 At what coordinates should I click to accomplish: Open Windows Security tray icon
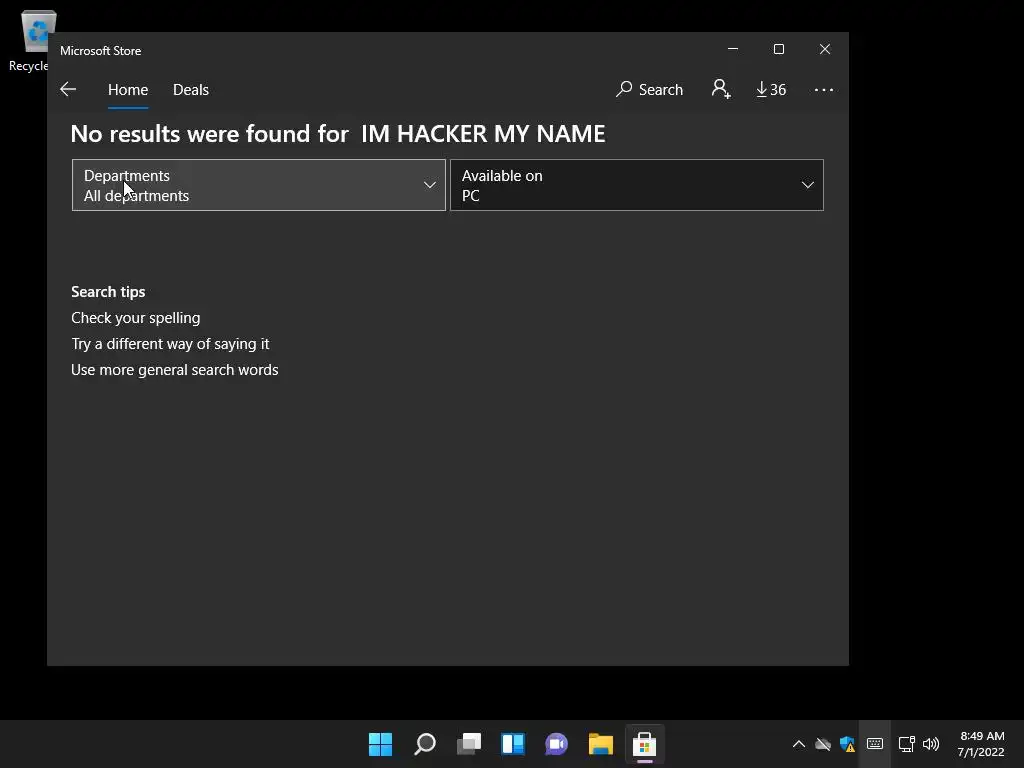[848, 744]
